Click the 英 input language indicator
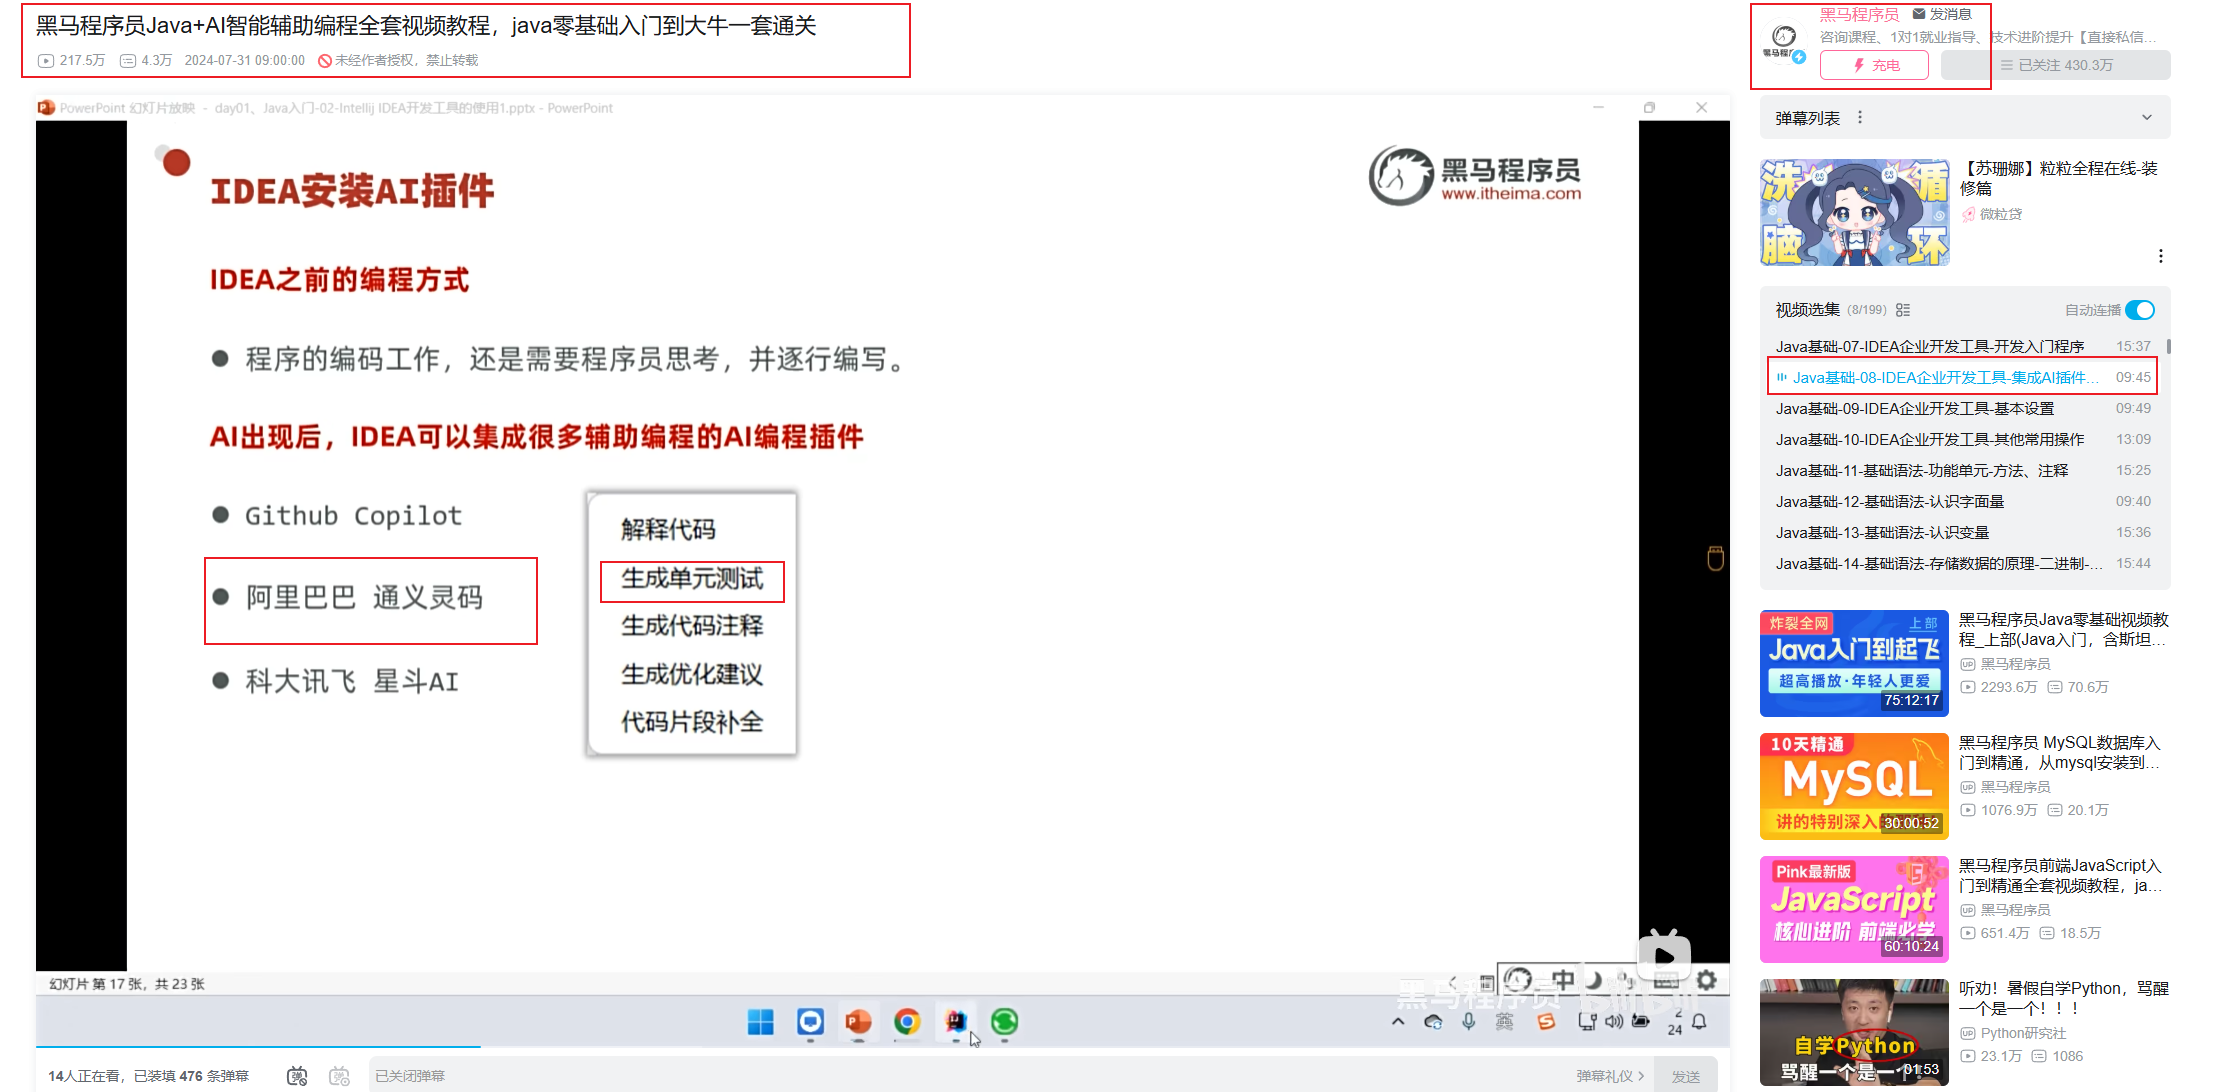 click(1504, 1022)
